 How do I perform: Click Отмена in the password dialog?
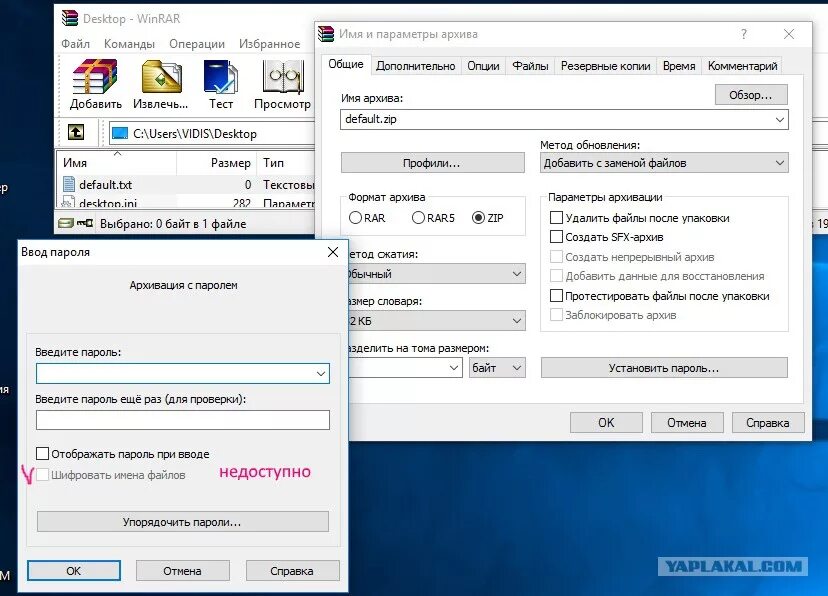click(182, 571)
